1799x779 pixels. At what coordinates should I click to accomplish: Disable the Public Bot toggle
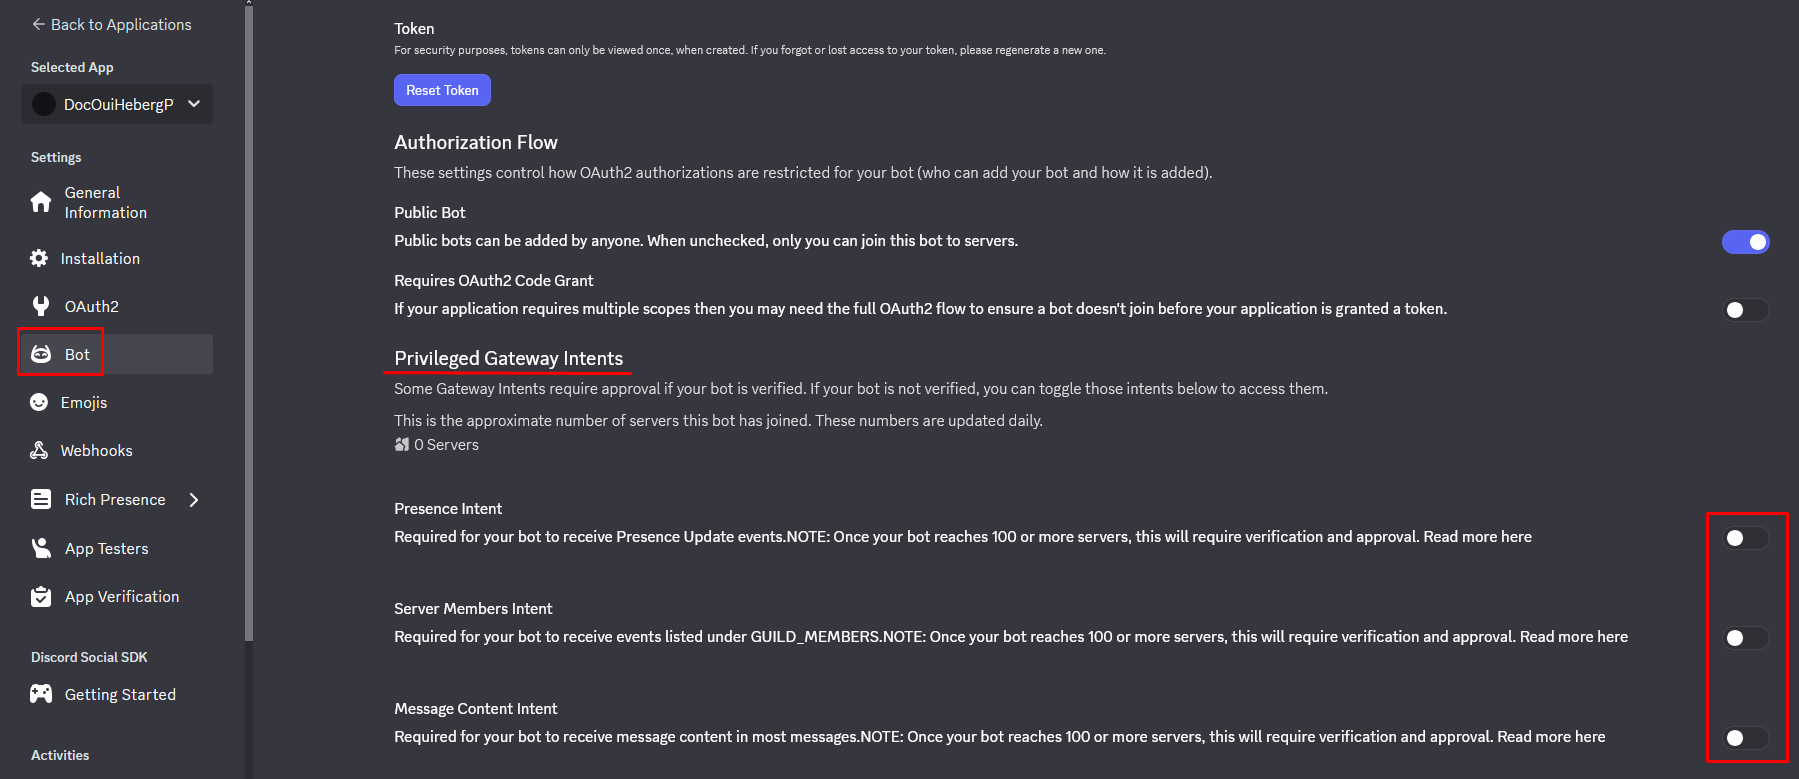[1745, 242]
